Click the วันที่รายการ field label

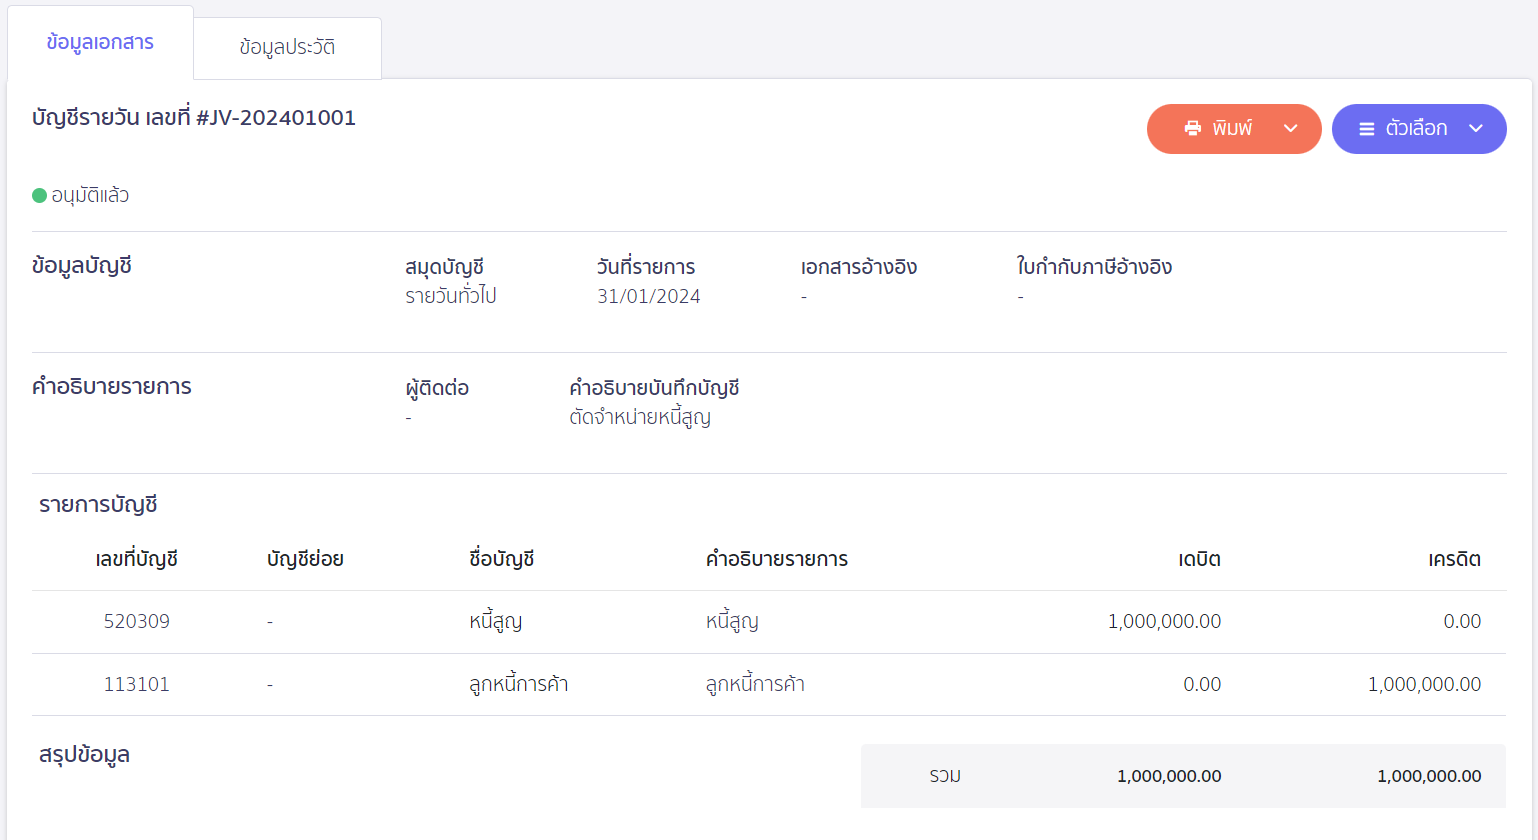pos(646,267)
